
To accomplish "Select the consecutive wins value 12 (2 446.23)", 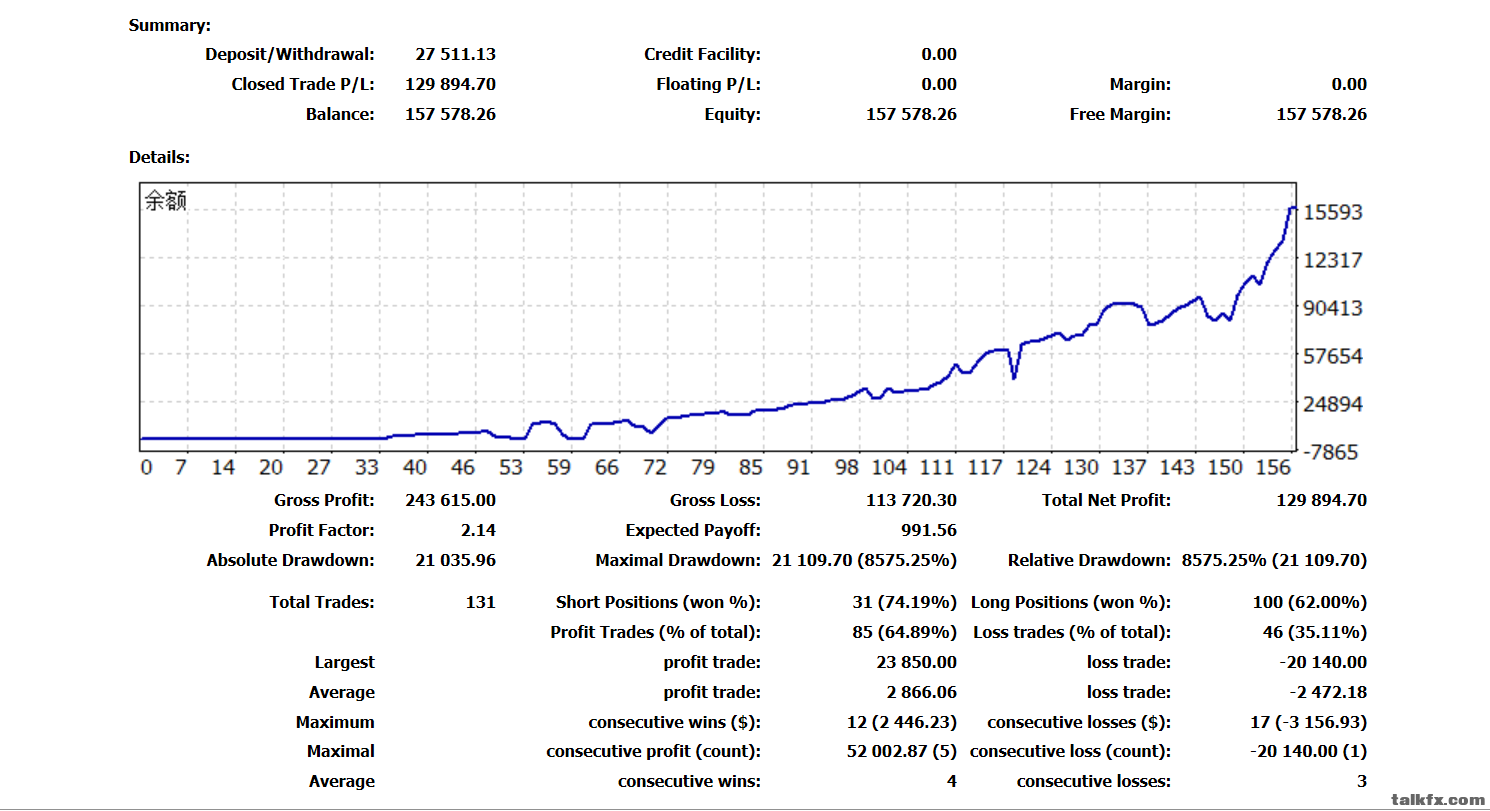I will 901,722.
